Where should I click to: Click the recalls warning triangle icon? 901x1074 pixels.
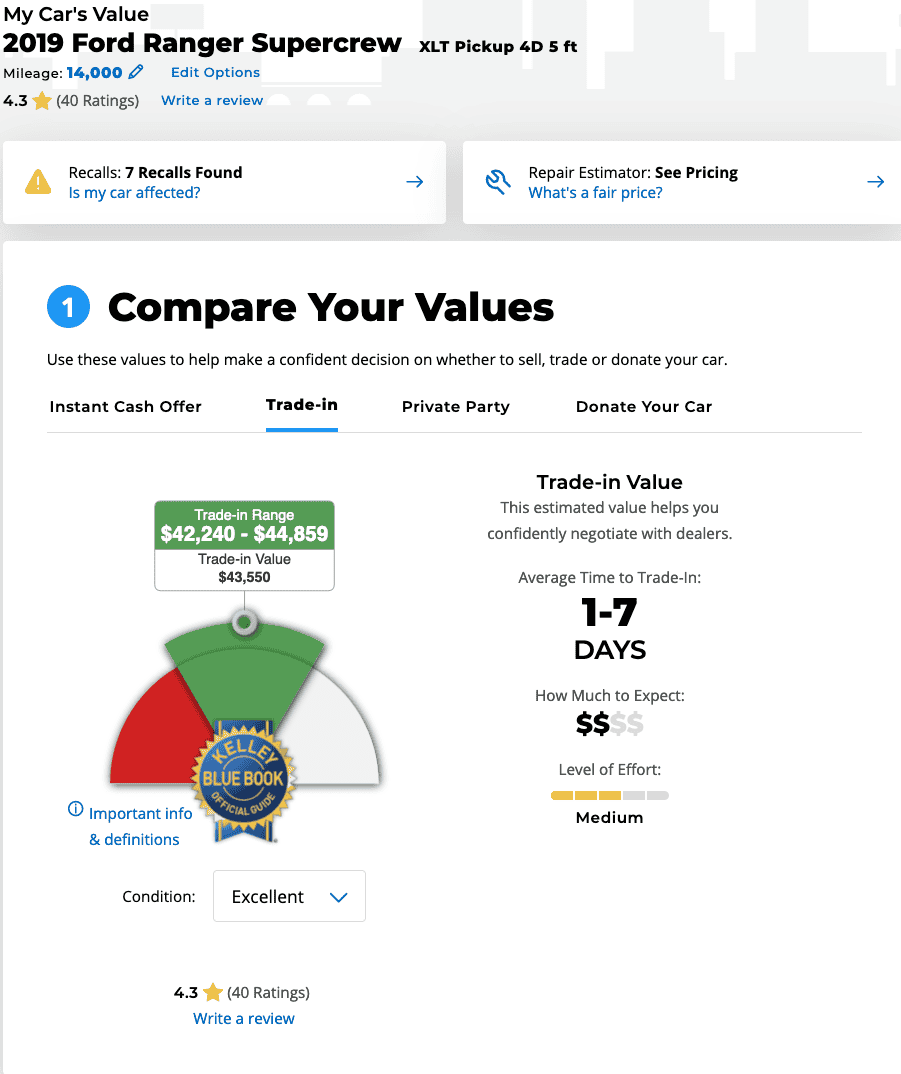pos(38,182)
